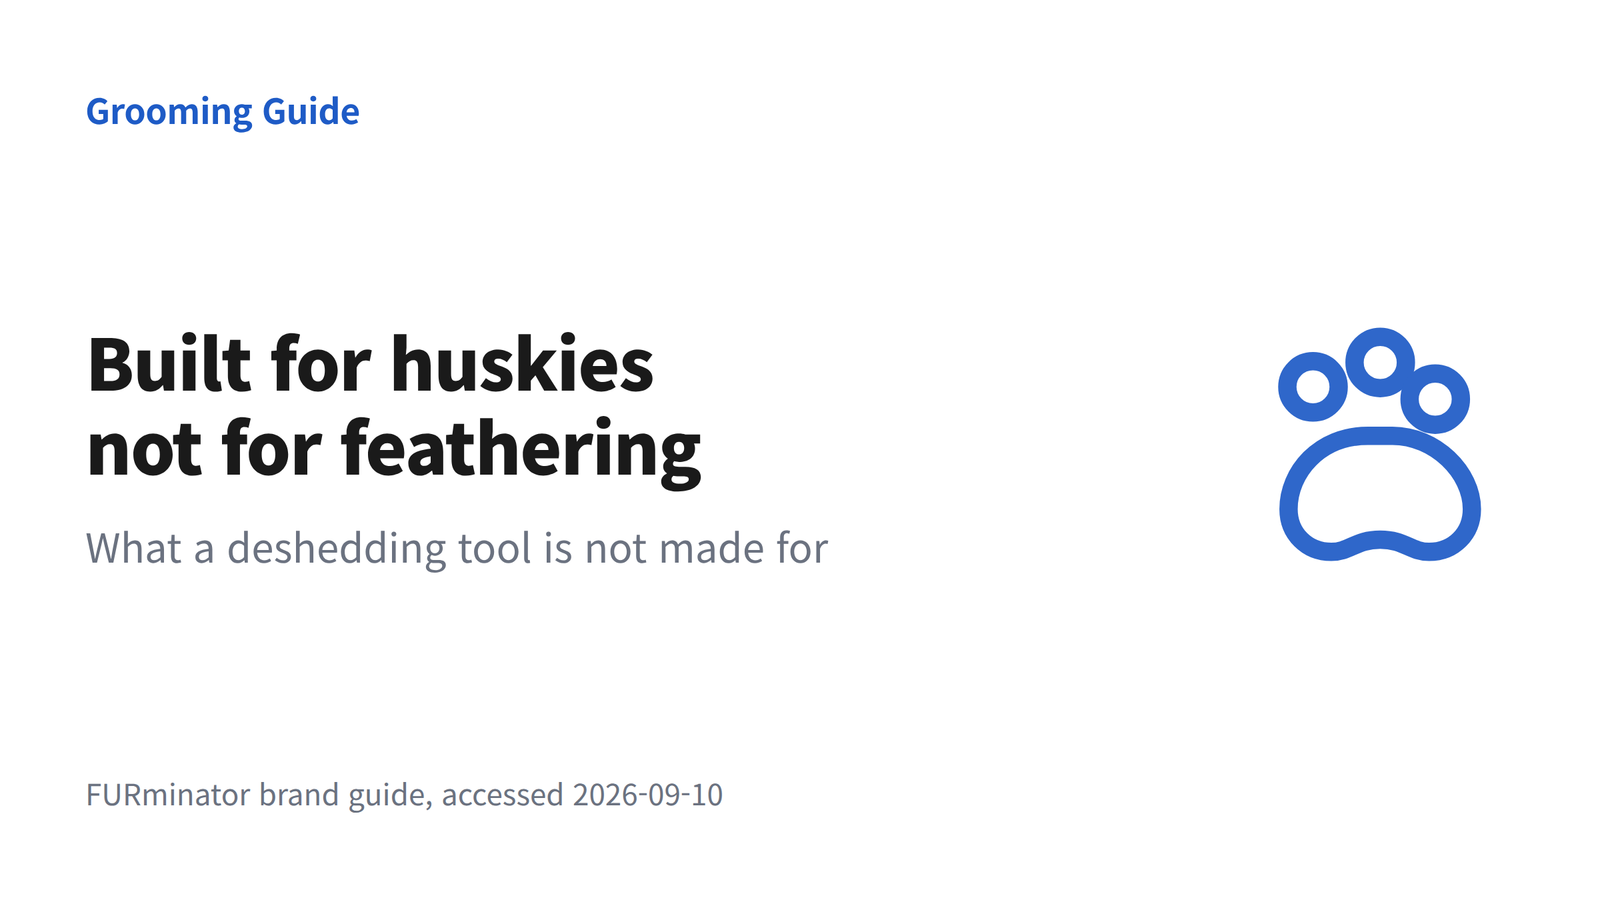The width and height of the screenshot is (1600, 900).
Task: Select the word FURminator in footer
Action: [x=168, y=794]
